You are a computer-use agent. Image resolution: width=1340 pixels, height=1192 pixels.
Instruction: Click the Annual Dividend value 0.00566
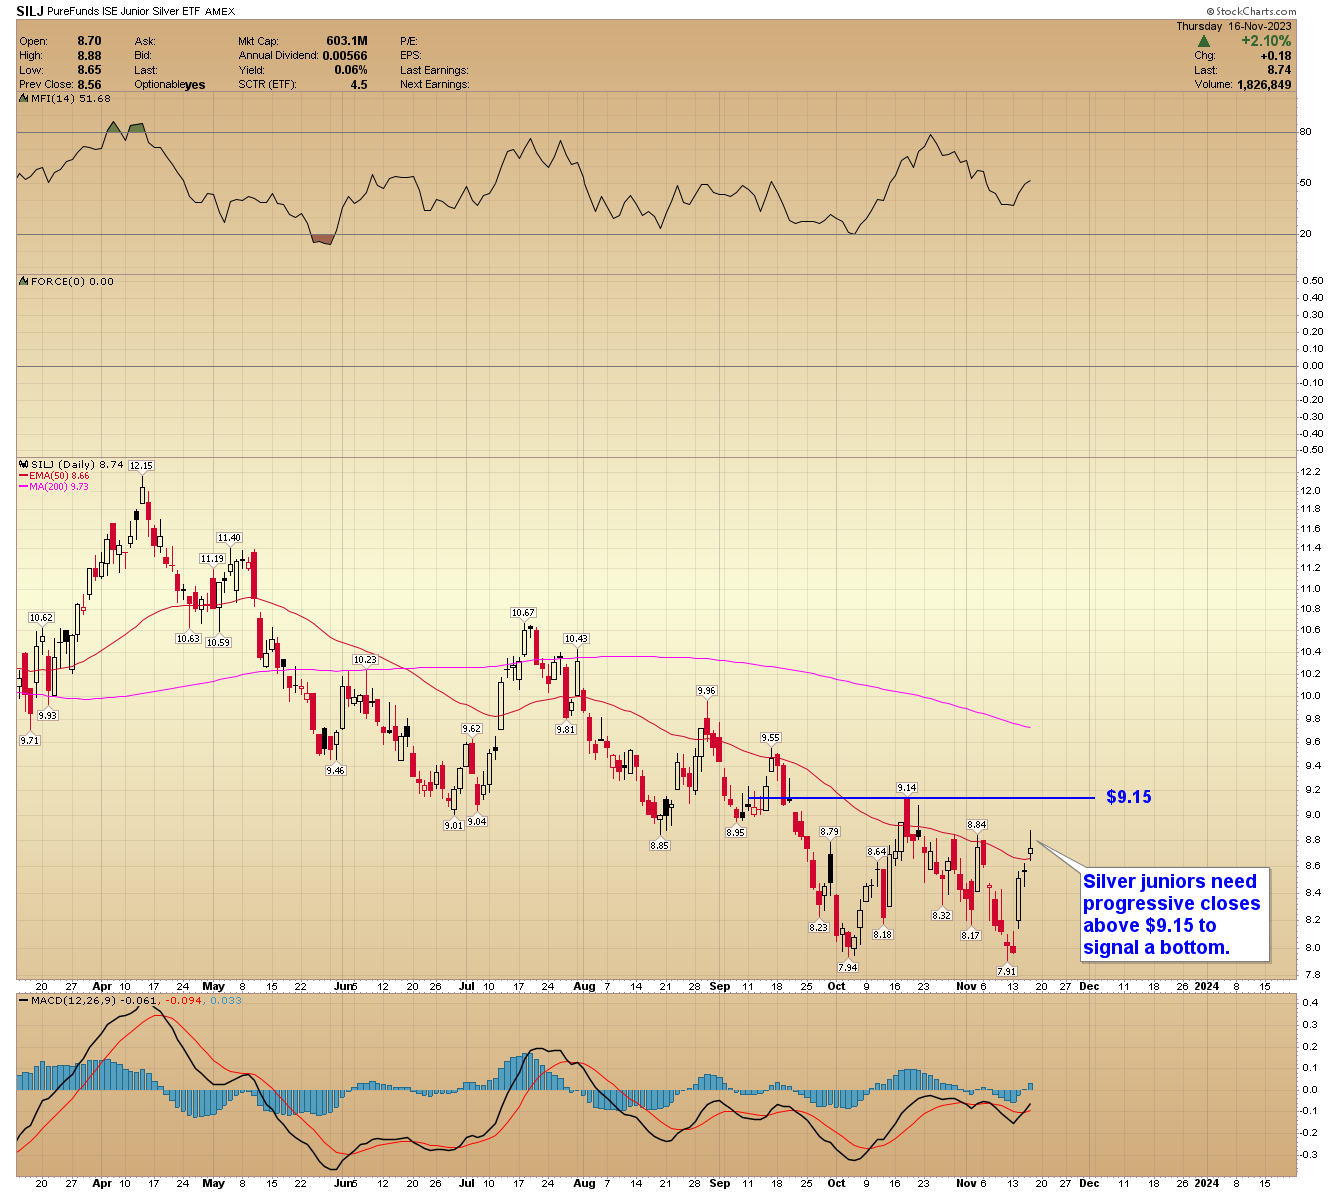(345, 56)
